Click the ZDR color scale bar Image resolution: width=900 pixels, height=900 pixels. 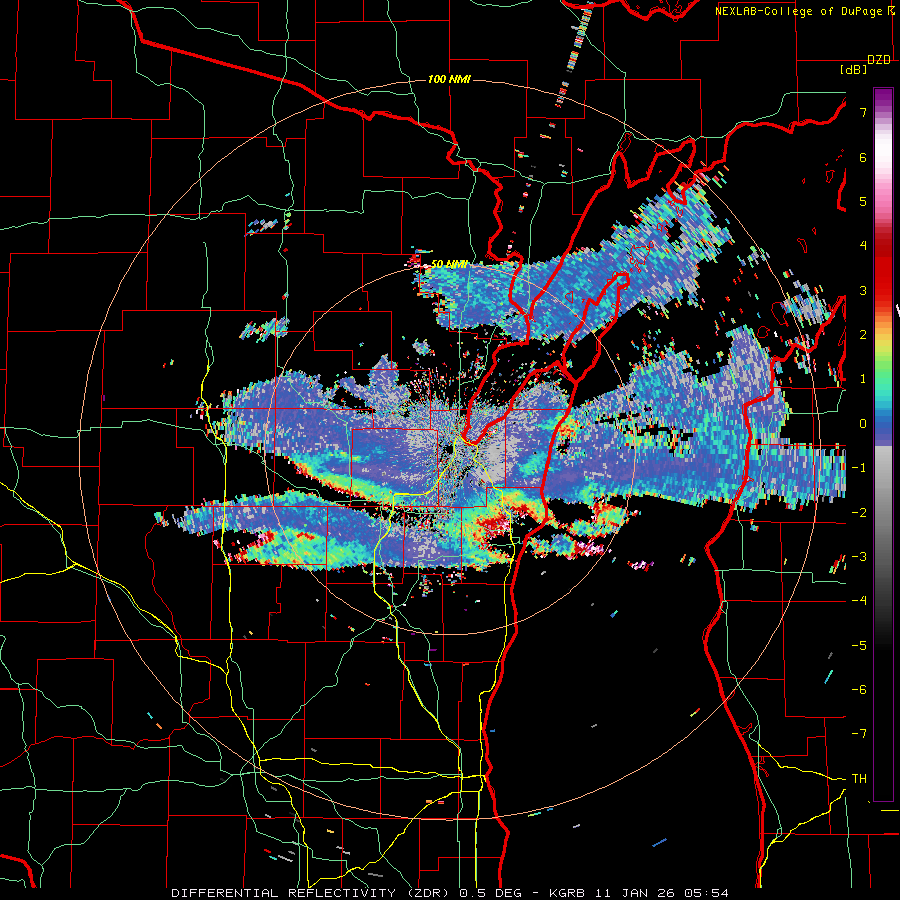(x=883, y=444)
